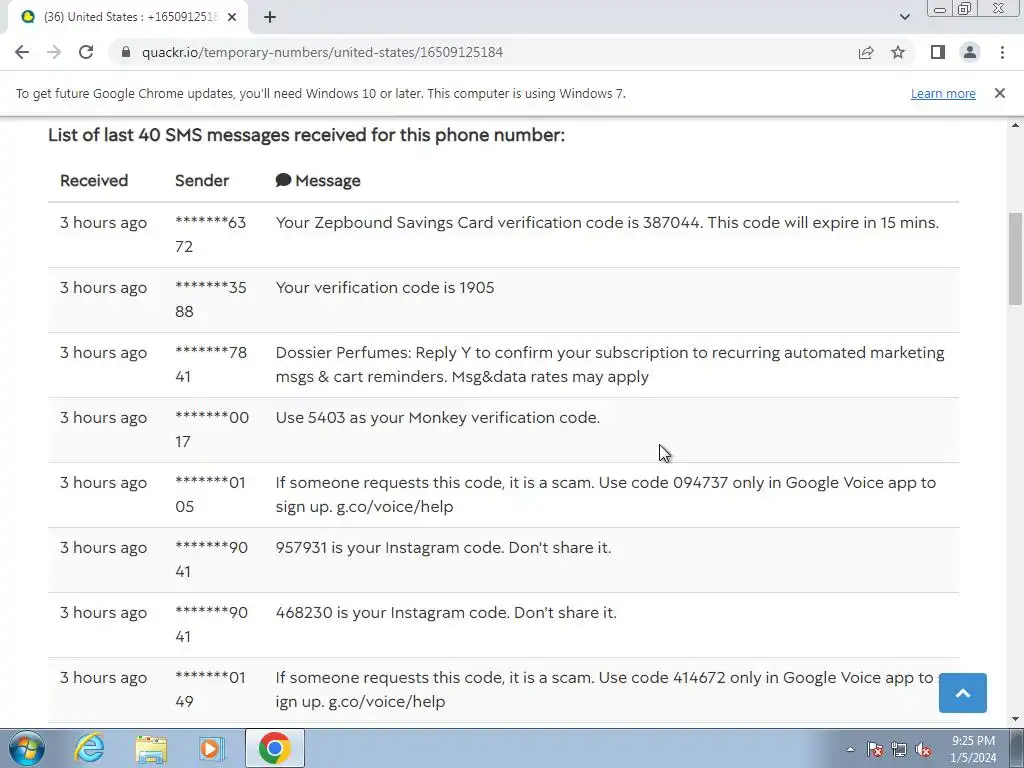Click the scrollbar up arrow

pyautogui.click(x=1016, y=125)
